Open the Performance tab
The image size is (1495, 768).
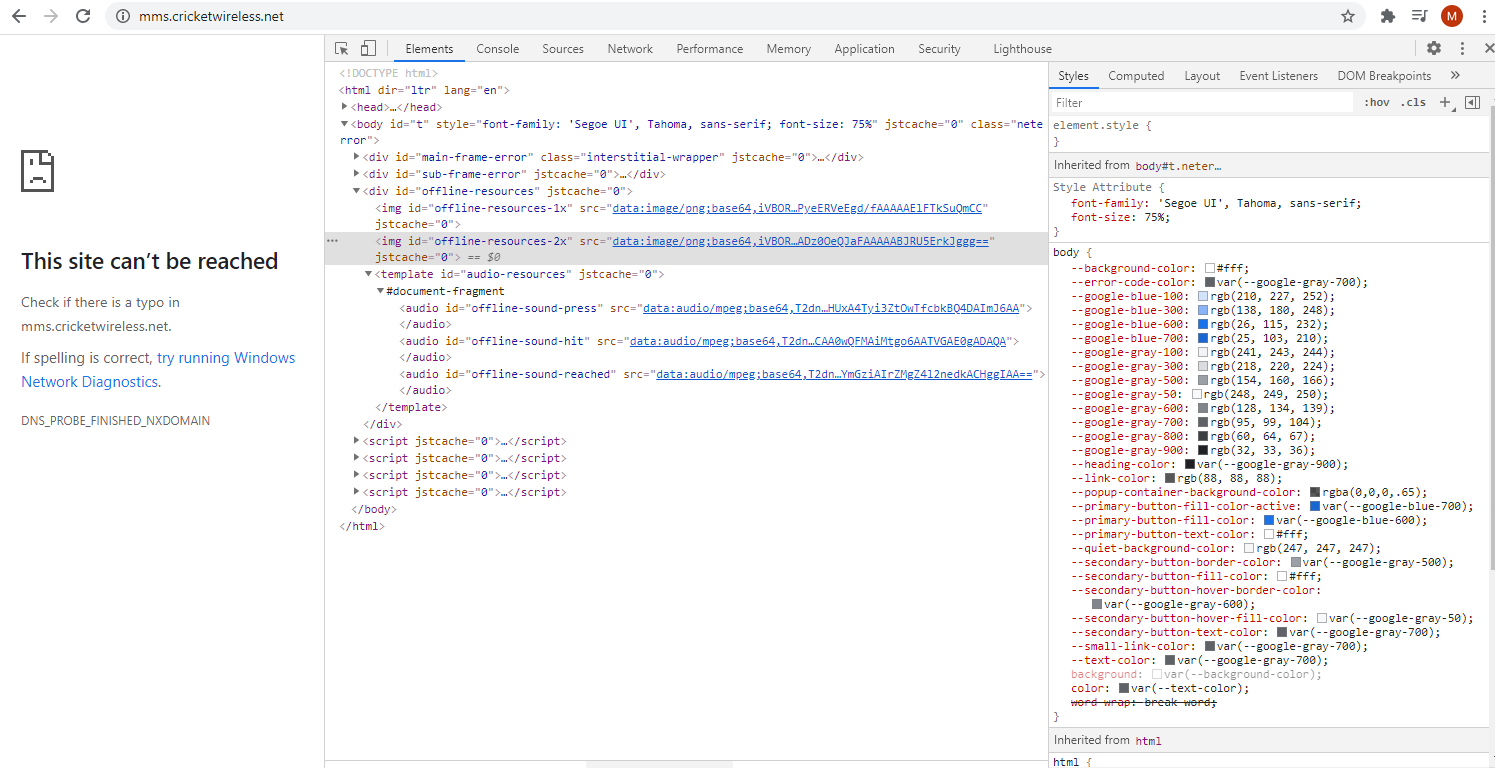coord(710,48)
